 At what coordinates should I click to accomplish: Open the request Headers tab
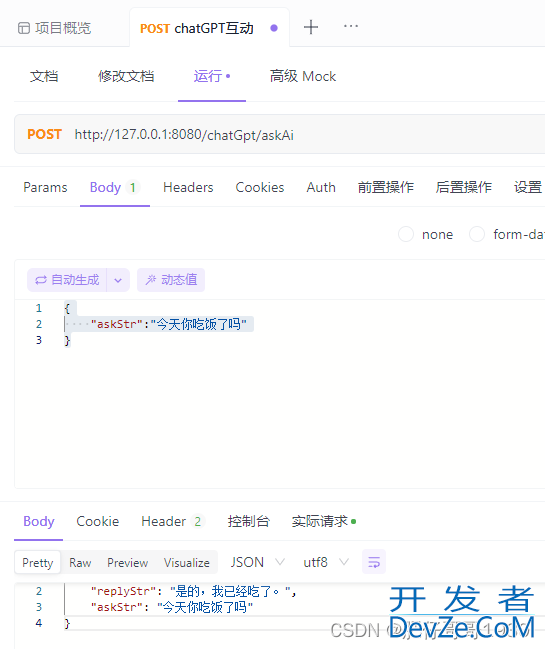(188, 187)
